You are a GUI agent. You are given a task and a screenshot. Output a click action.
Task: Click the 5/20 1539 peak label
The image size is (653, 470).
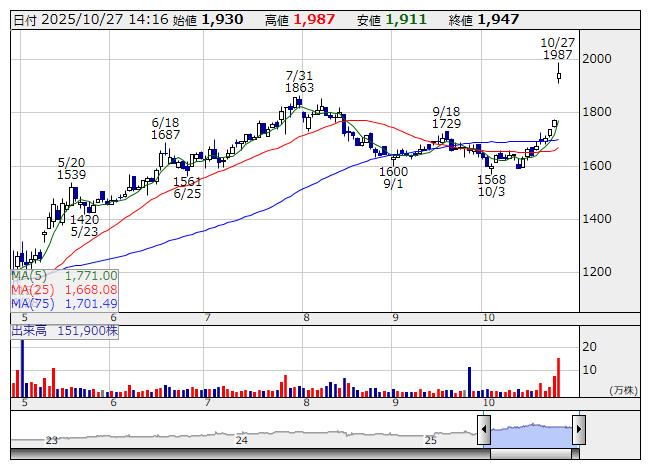pos(72,169)
